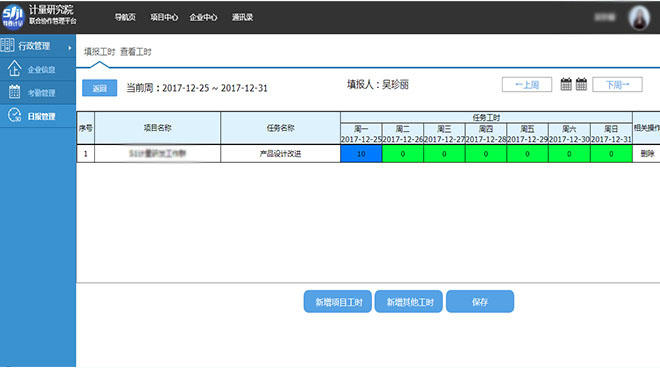Click the 填报人：吴珍丽 label
Screen dimensions: 660x368
pos(378,85)
